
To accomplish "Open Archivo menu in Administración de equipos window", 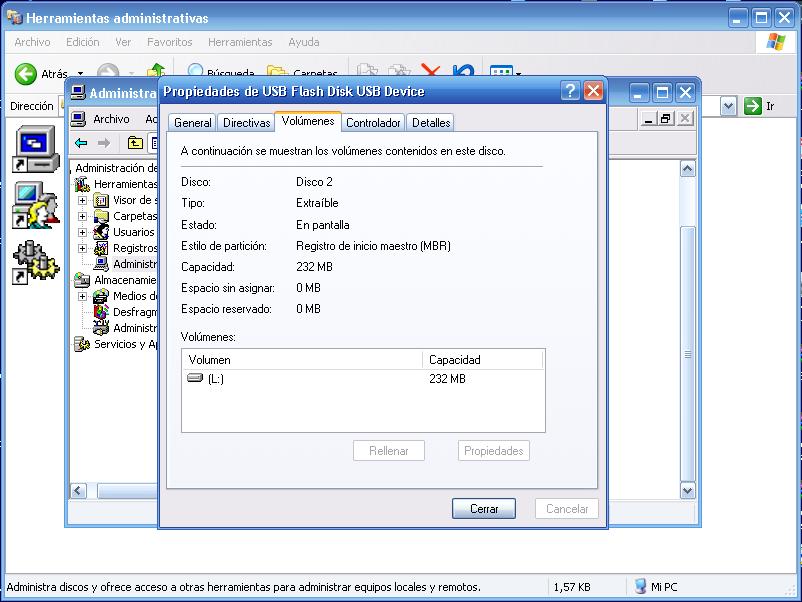I will 111,119.
